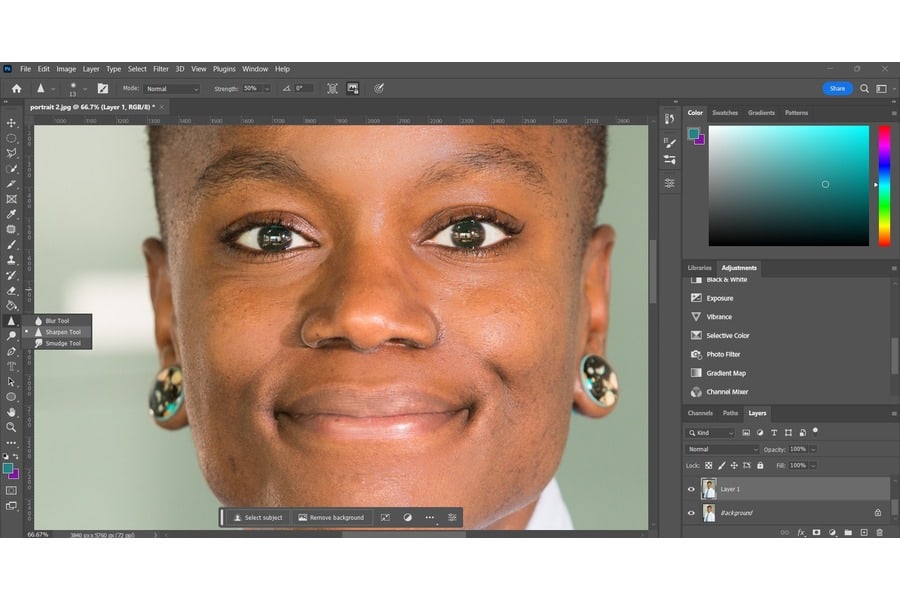Viewport: 900px width, 600px height.
Task: Open the Mode dropdown set to Normal
Action: coord(172,89)
